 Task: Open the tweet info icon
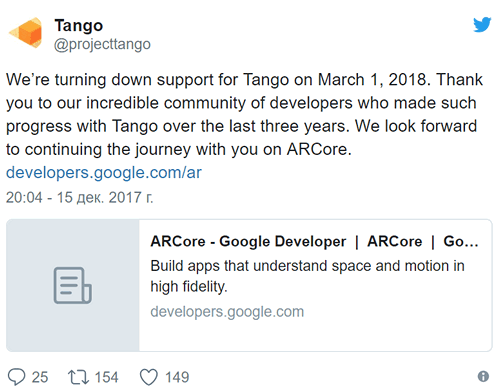(483, 377)
